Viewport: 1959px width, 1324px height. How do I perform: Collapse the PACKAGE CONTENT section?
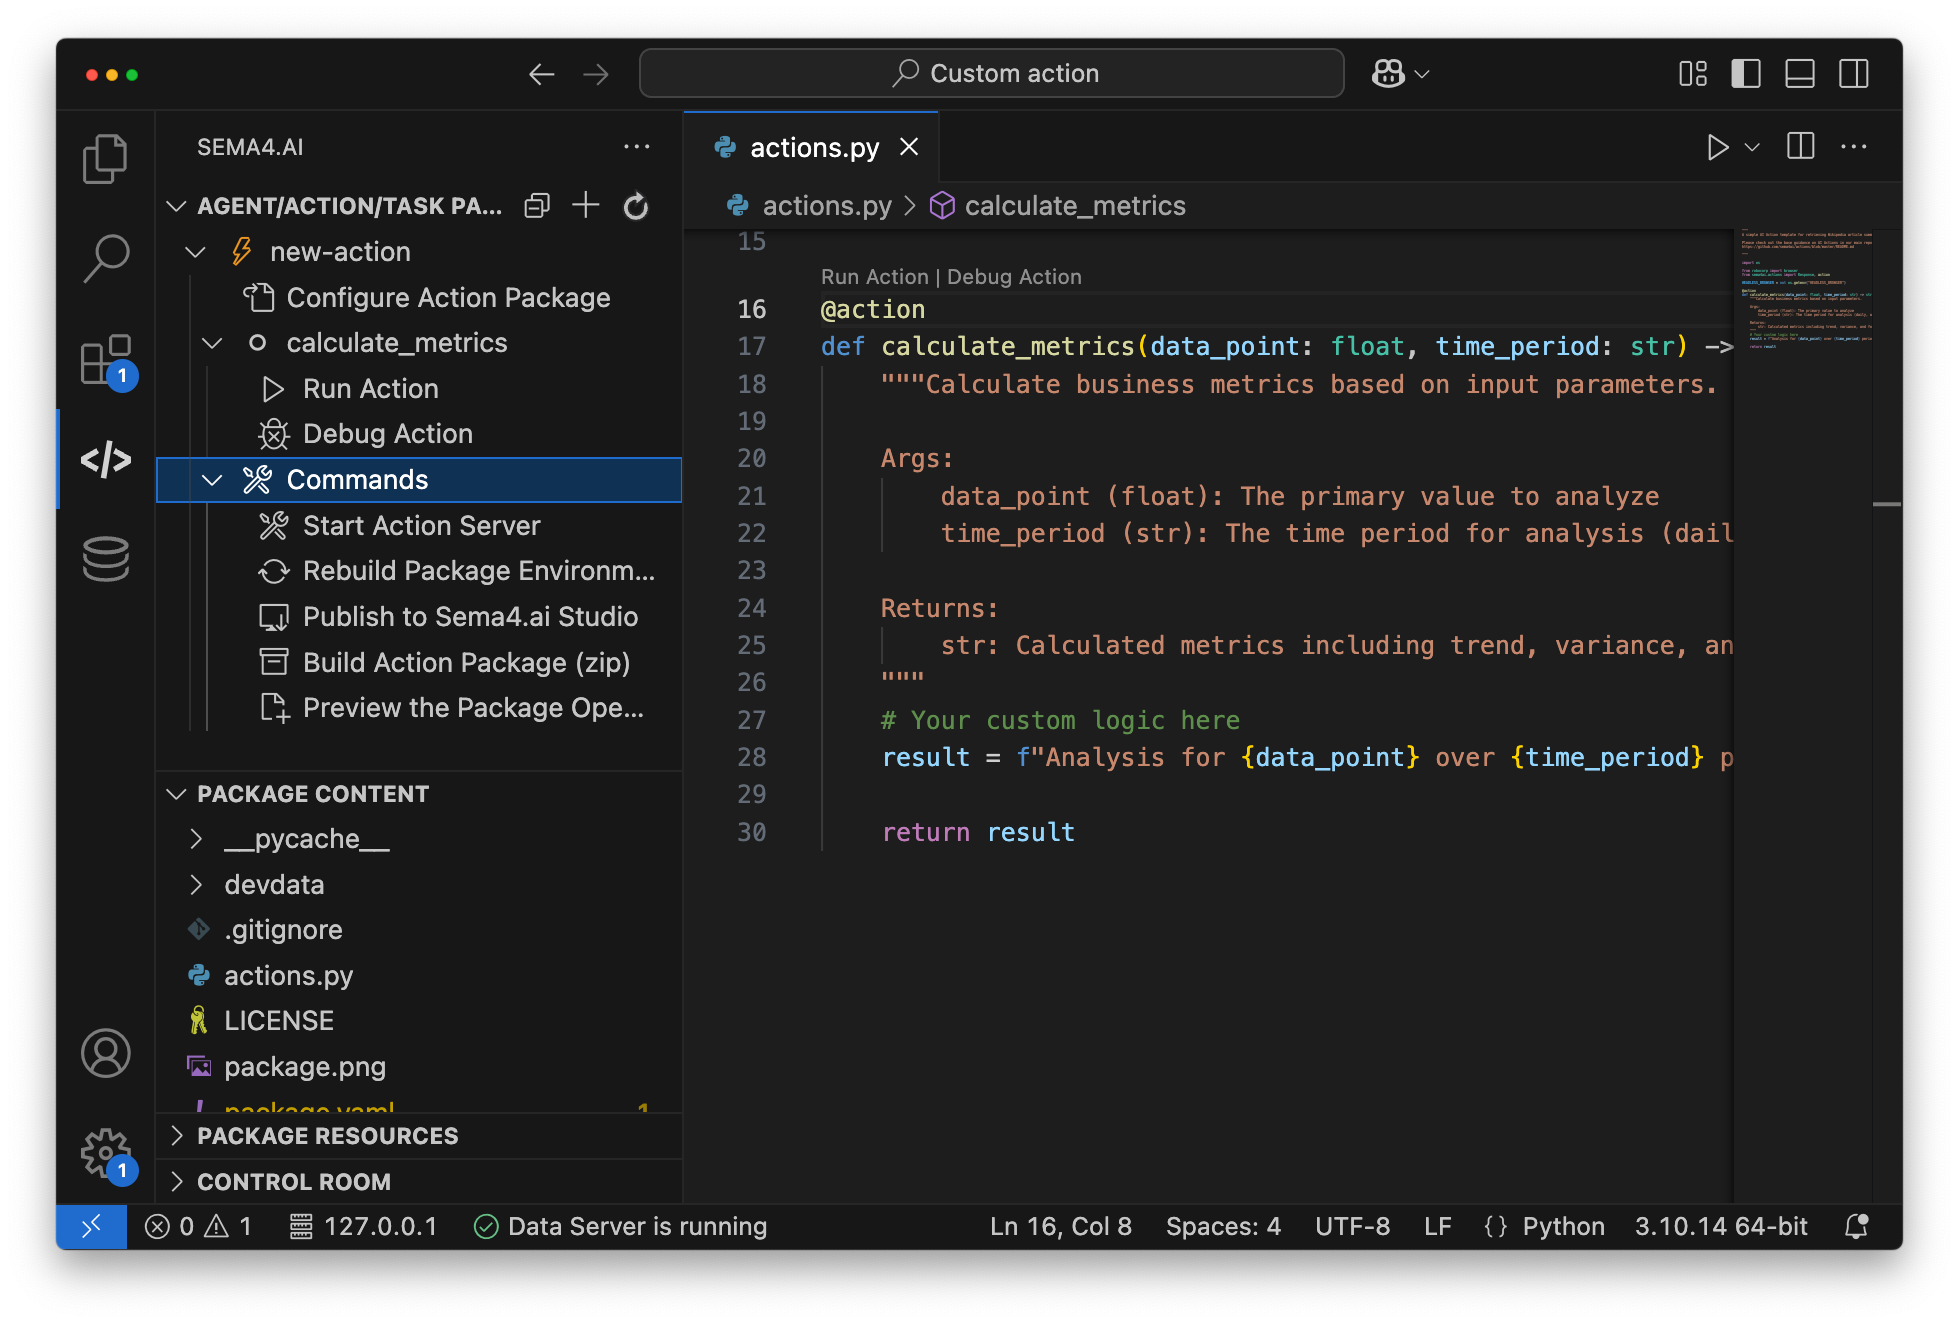point(177,794)
